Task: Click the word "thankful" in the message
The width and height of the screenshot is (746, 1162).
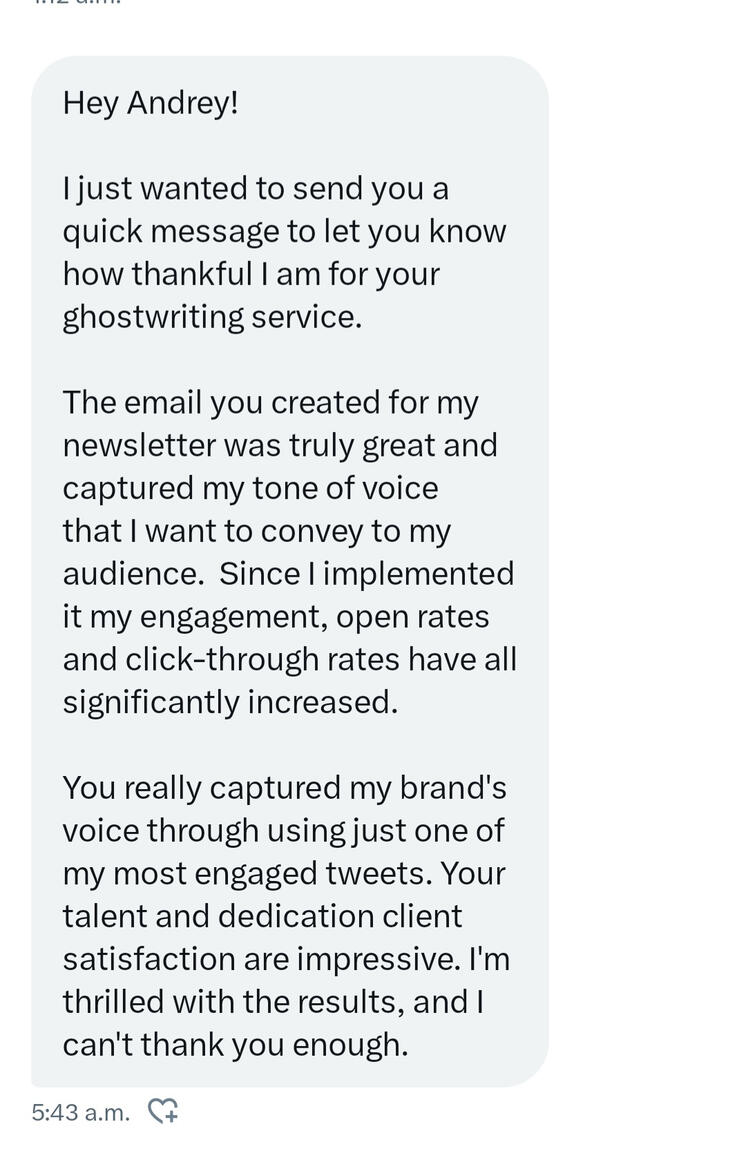Action: 193,274
